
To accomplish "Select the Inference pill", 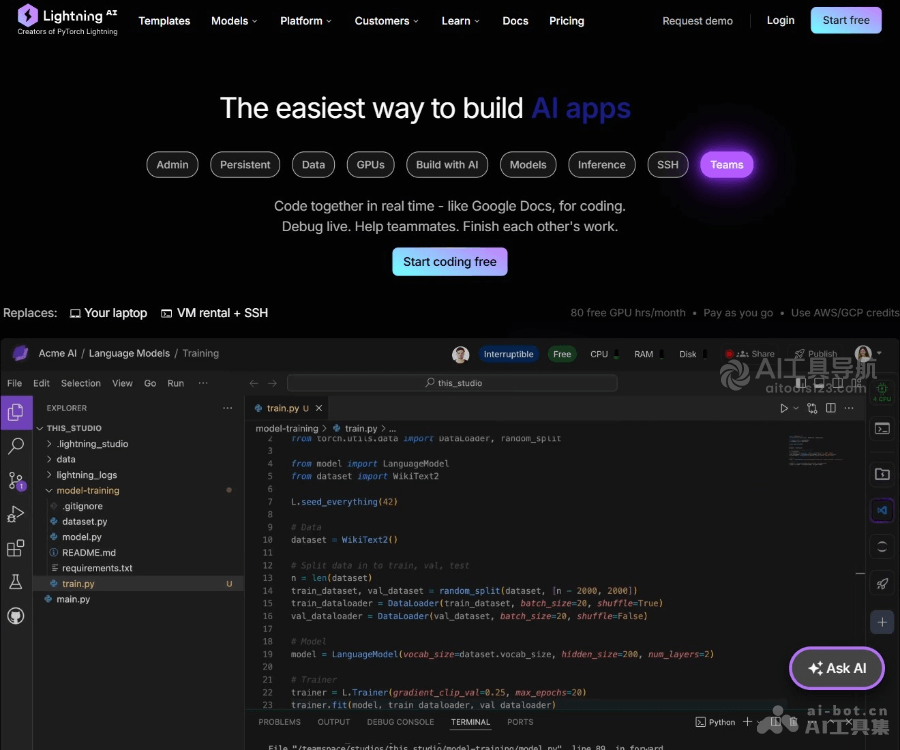I will [x=602, y=165].
